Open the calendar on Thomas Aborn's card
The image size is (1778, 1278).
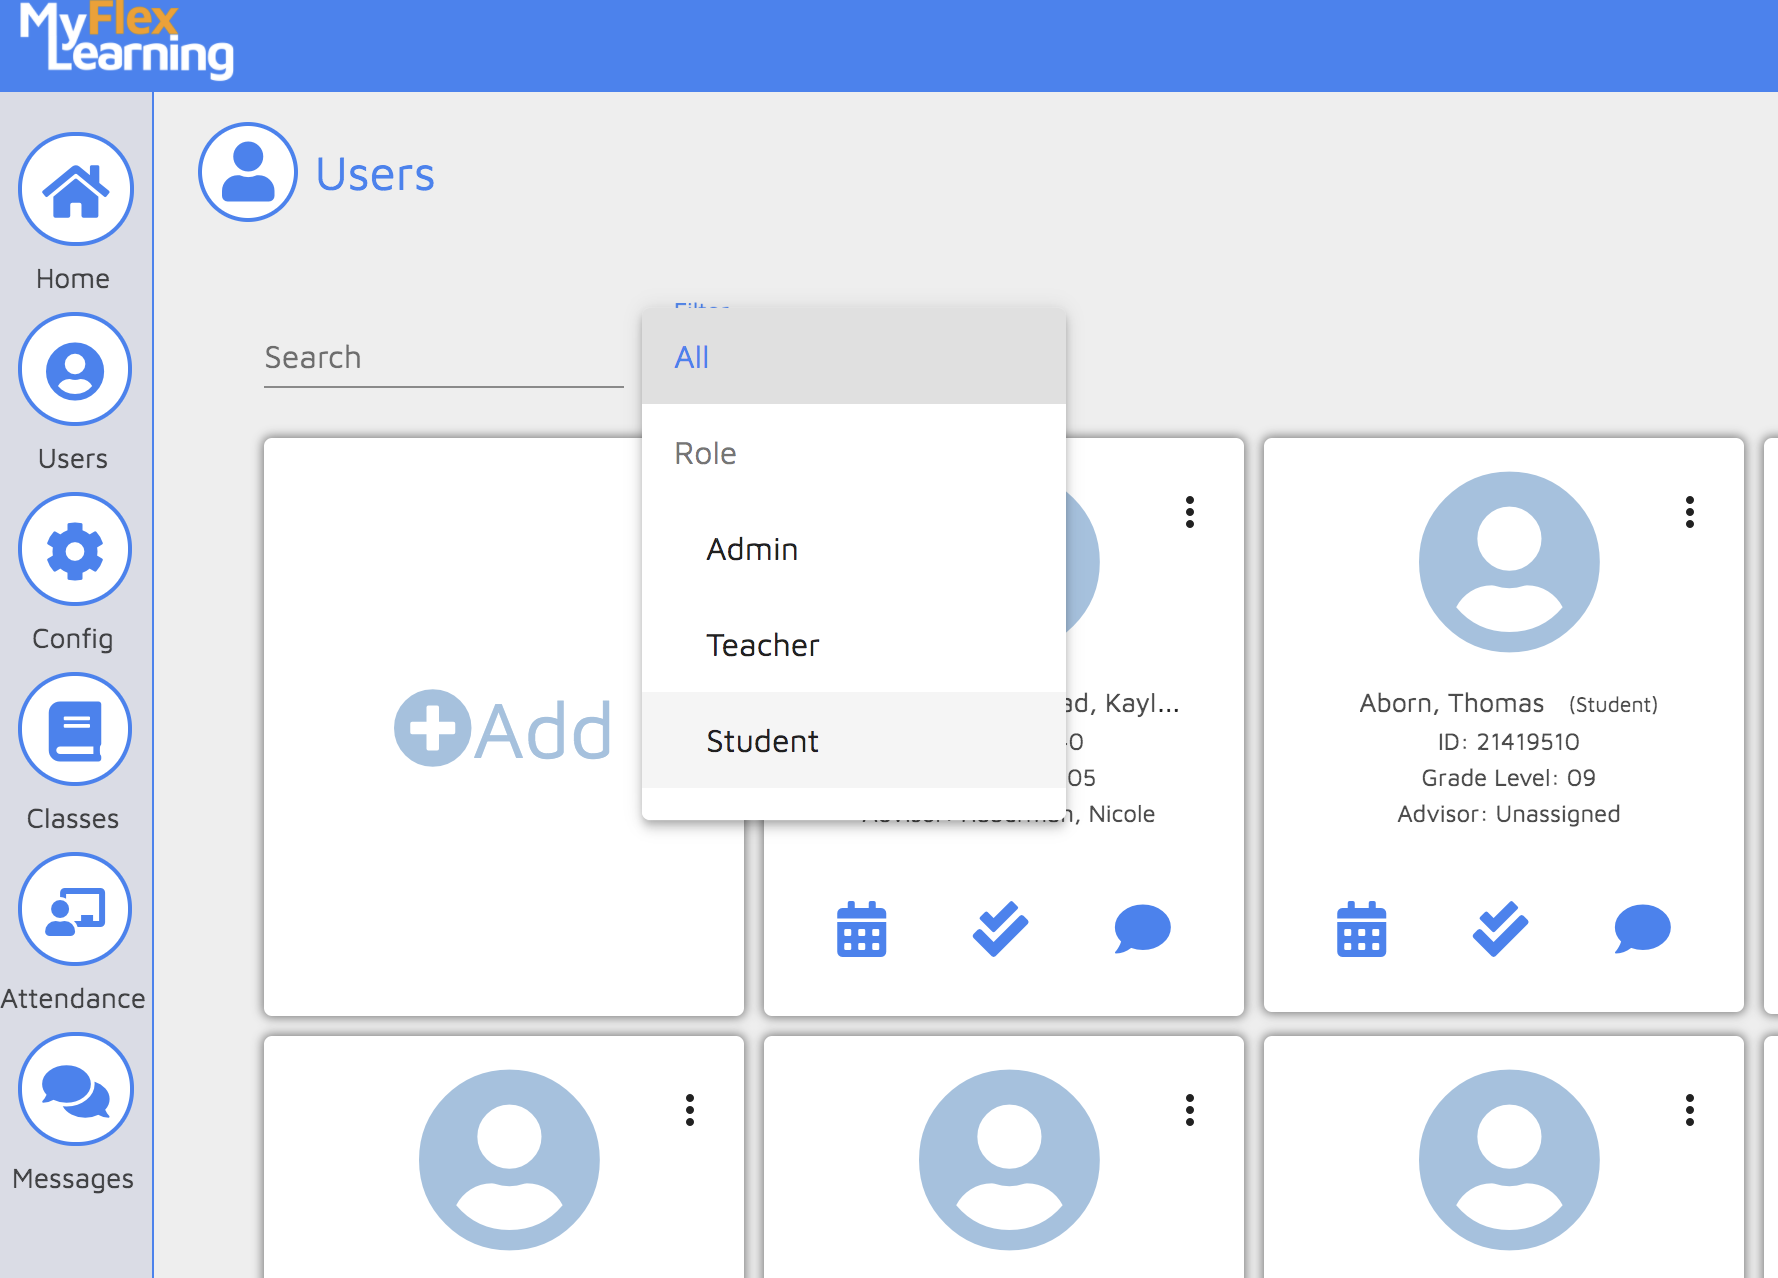click(1361, 930)
